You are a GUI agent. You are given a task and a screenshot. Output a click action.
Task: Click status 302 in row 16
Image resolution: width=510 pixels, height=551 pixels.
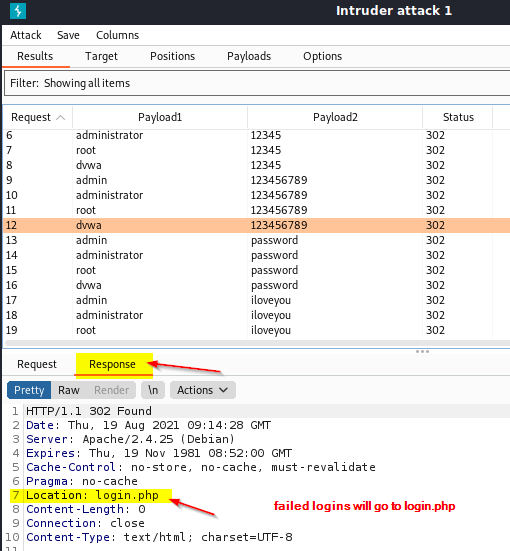(x=435, y=285)
